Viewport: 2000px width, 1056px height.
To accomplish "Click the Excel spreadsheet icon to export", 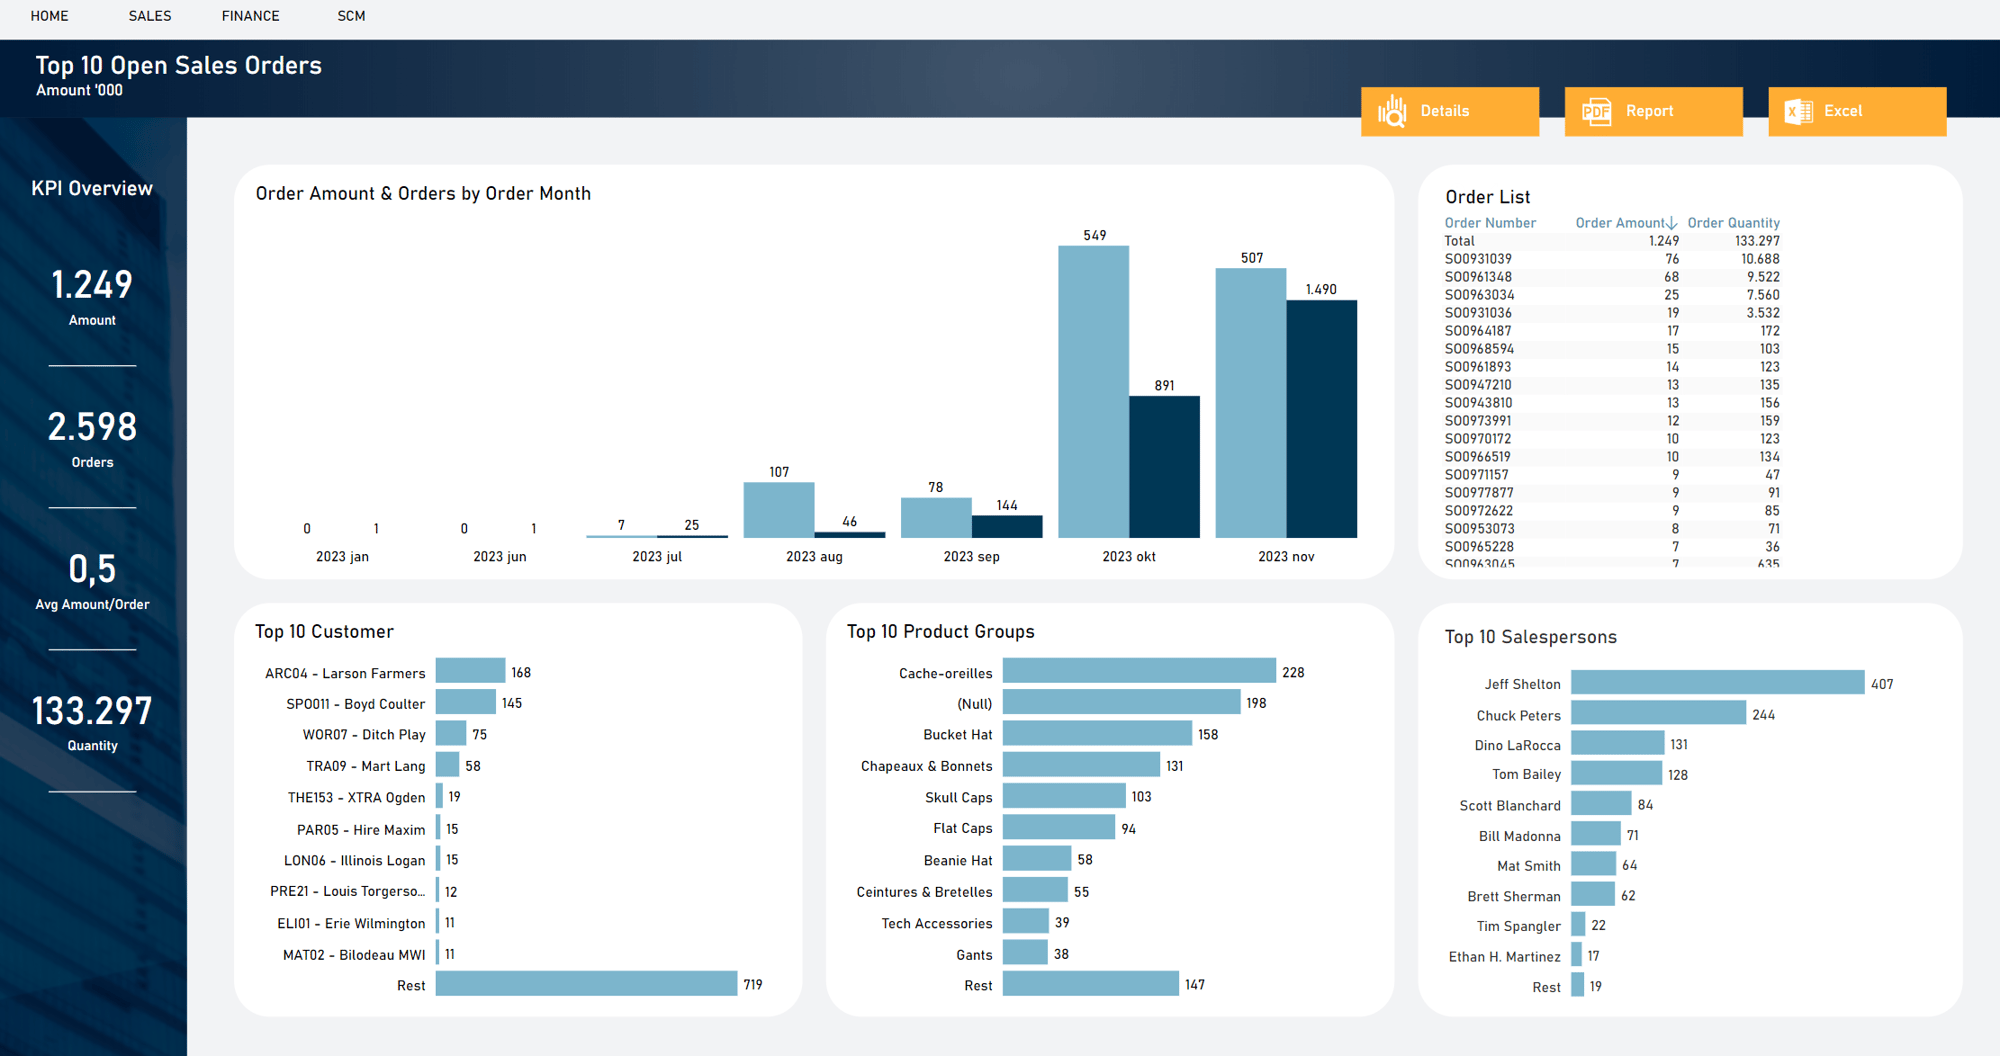I will point(1799,111).
